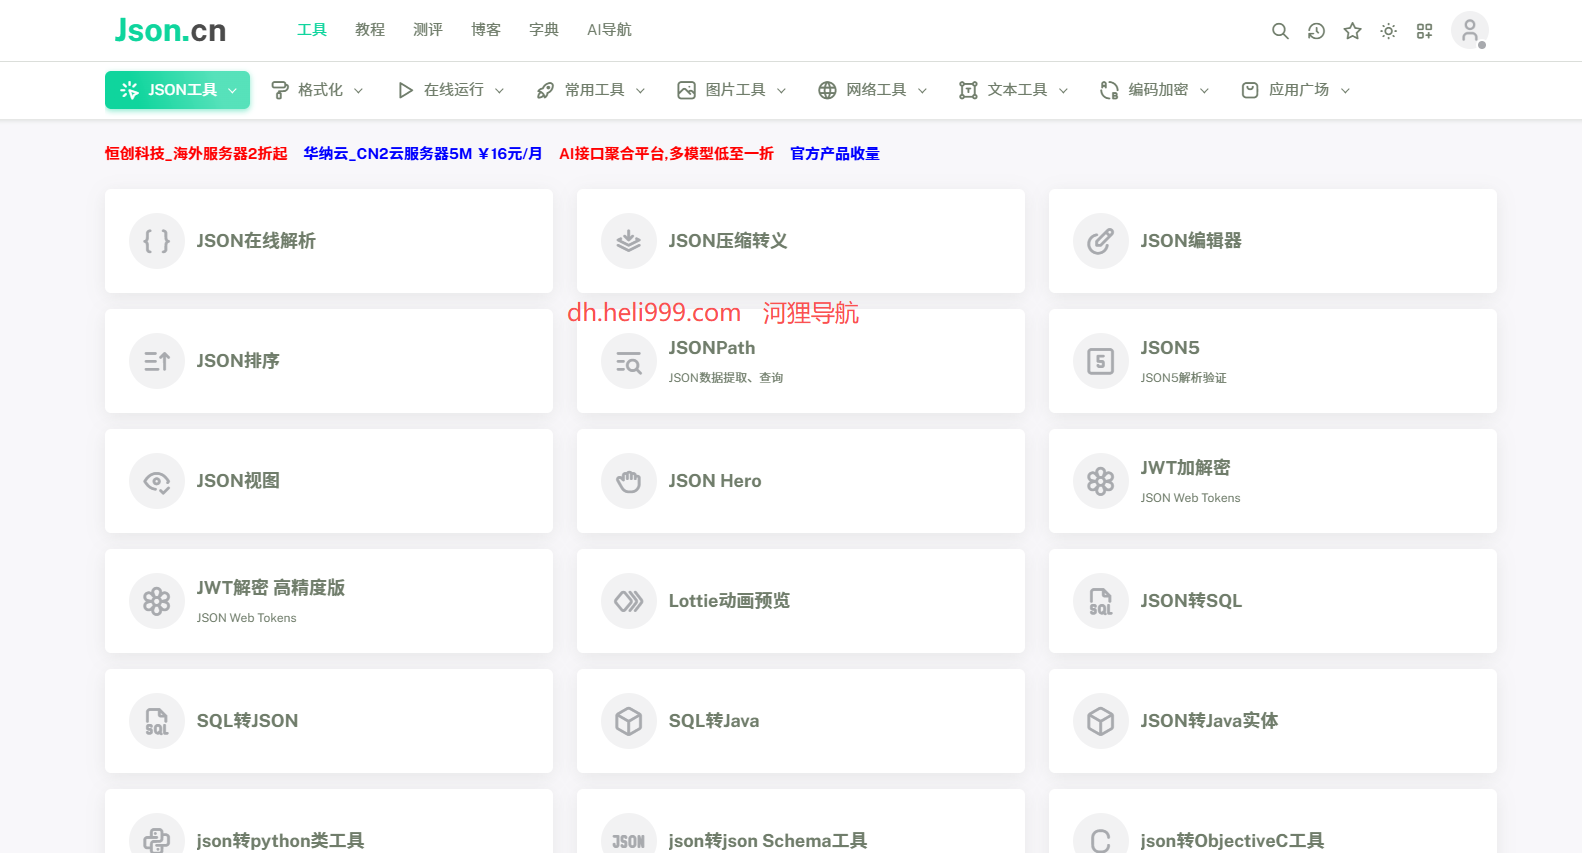The height and width of the screenshot is (853, 1582).
Task: Expand the 文本工具 dropdown
Action: click(1014, 90)
